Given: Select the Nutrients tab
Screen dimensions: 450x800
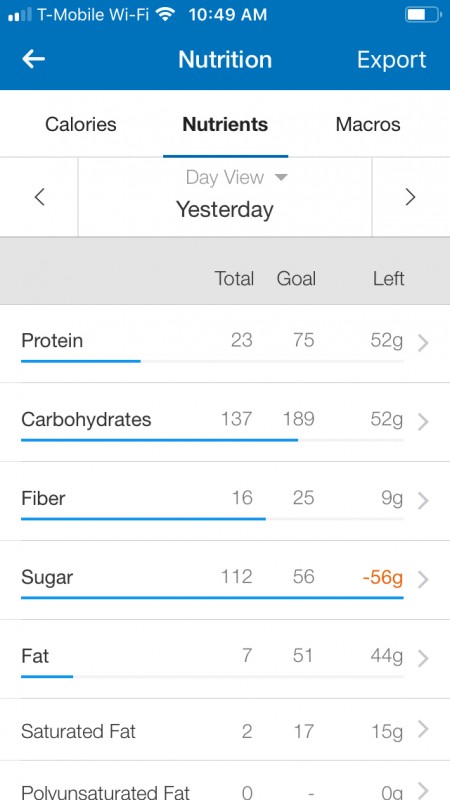Looking at the screenshot, I should [225, 124].
